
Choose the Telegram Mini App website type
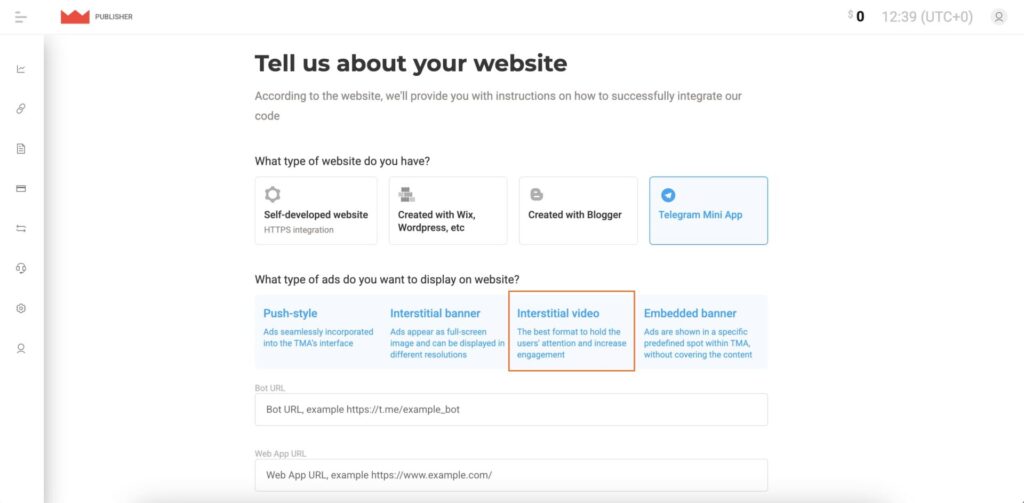(x=708, y=211)
